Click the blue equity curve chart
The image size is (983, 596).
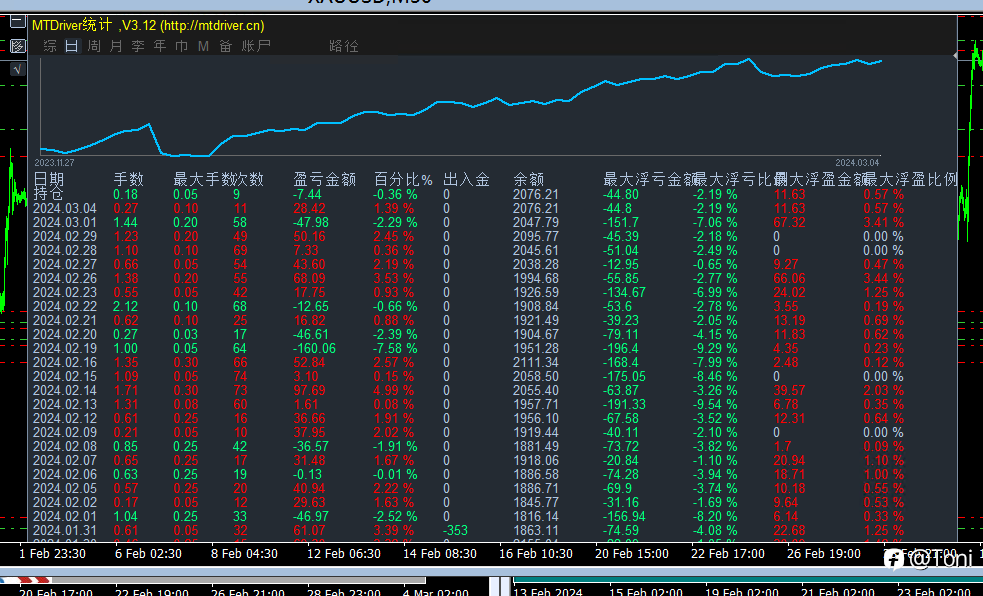(461, 107)
